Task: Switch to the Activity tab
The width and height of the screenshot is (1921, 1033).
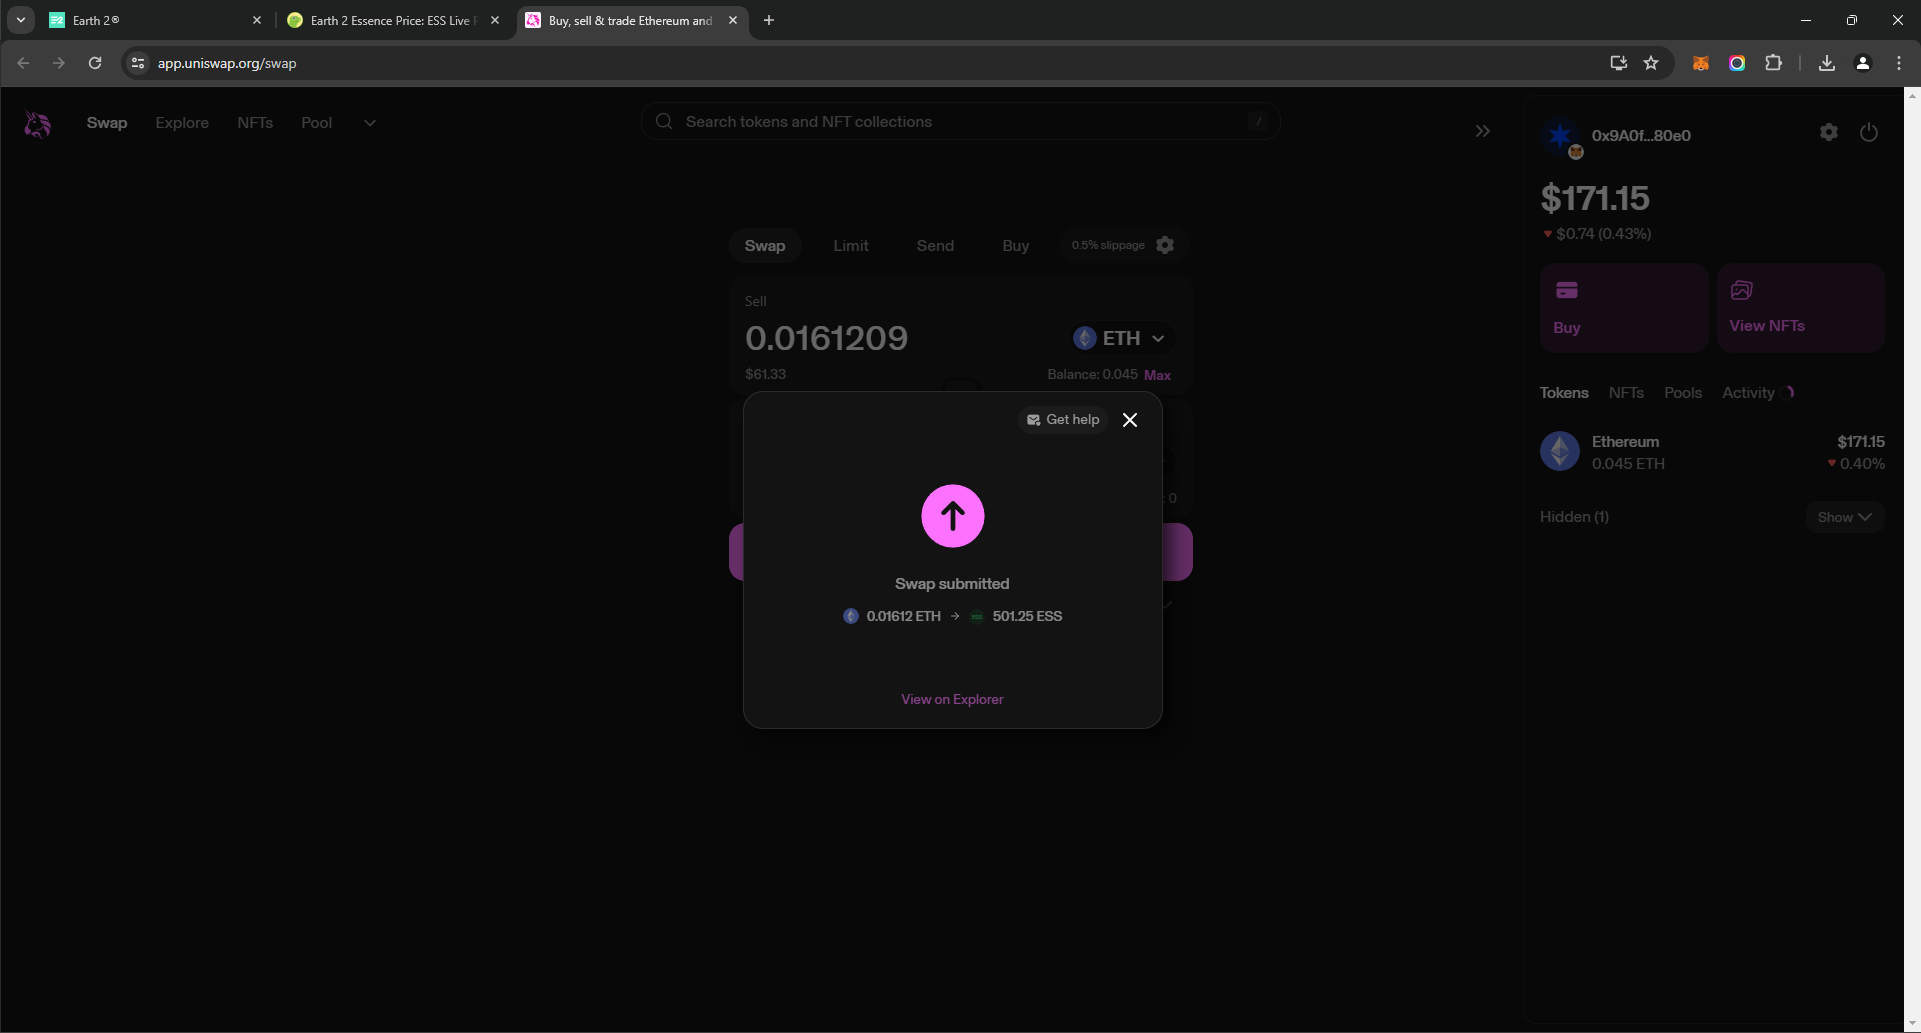Action: [x=1748, y=393]
